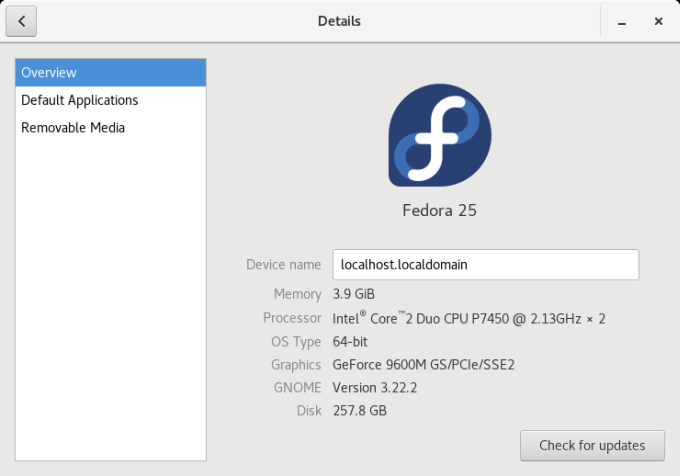Click the Details window title
Image resolution: width=680 pixels, height=476 pixels.
coord(339,21)
